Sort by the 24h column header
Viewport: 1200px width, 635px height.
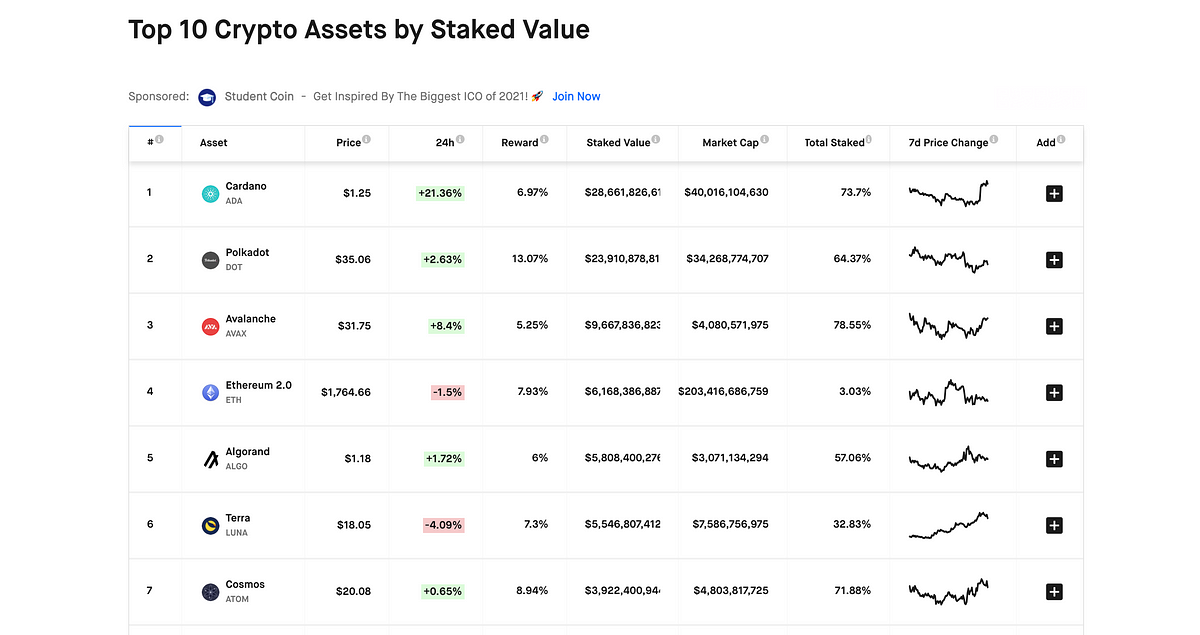pos(445,143)
